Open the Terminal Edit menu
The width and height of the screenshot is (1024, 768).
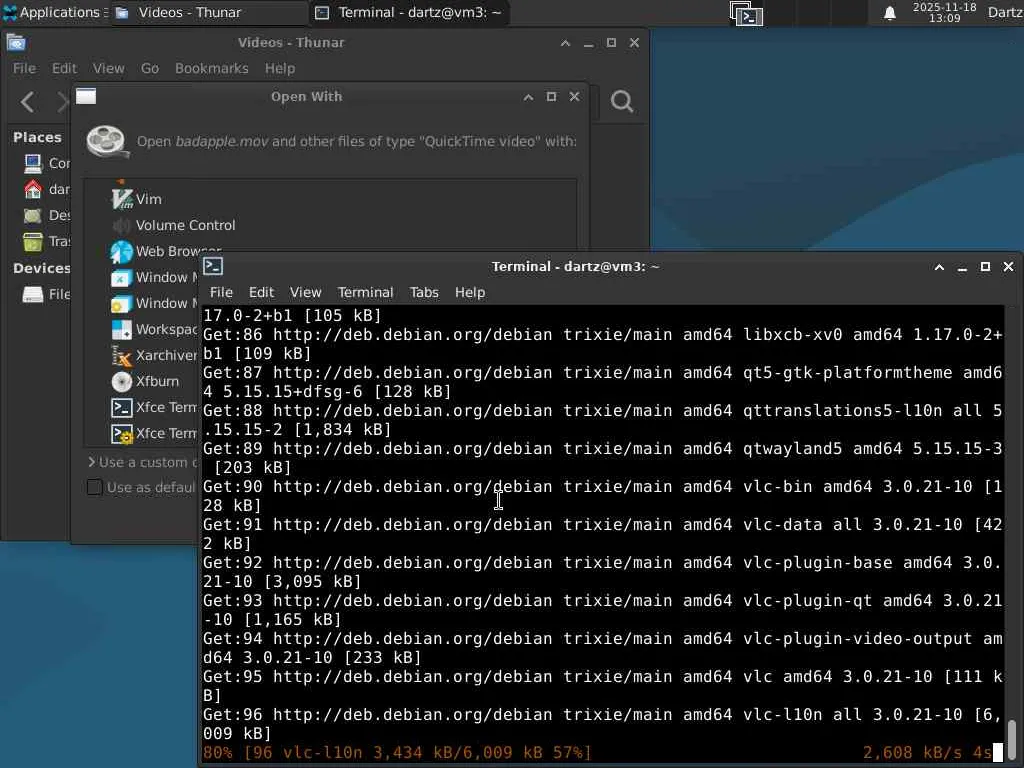coord(261,293)
